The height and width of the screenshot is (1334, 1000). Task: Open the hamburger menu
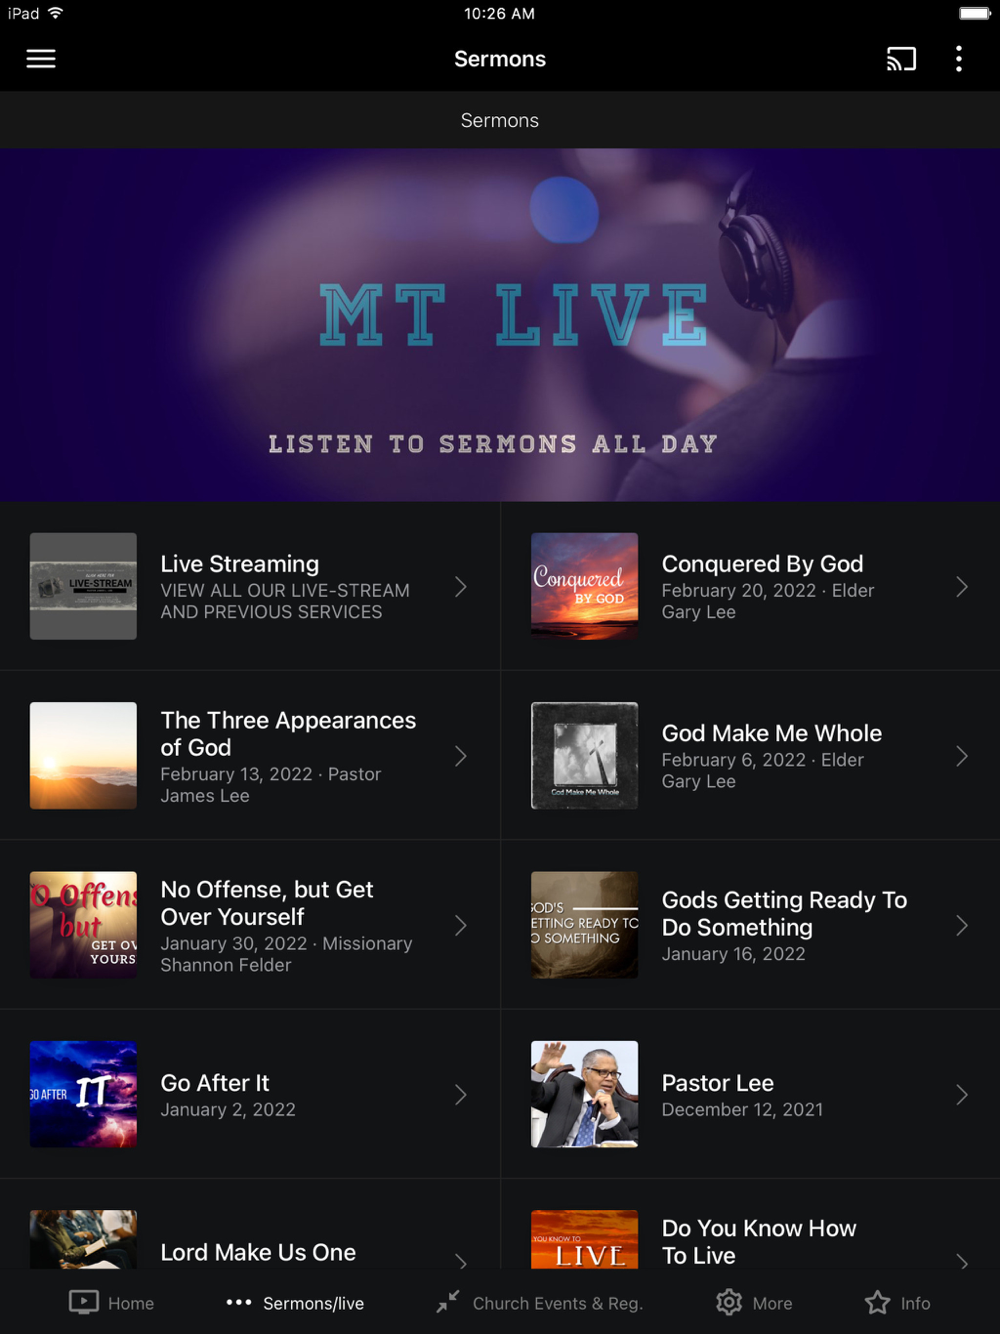coord(41,59)
